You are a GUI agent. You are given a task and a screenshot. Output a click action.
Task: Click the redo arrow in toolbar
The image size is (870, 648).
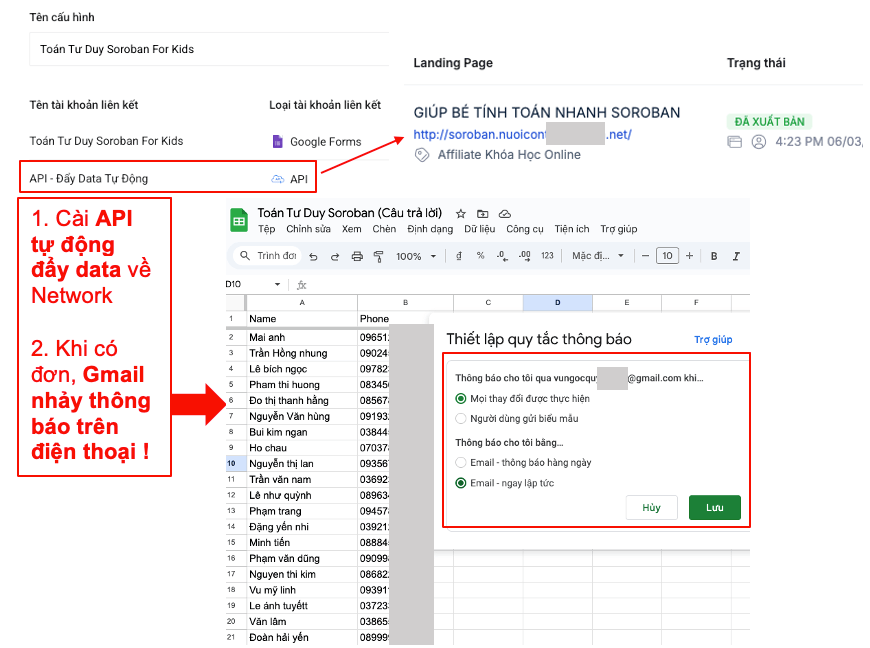pos(335,256)
